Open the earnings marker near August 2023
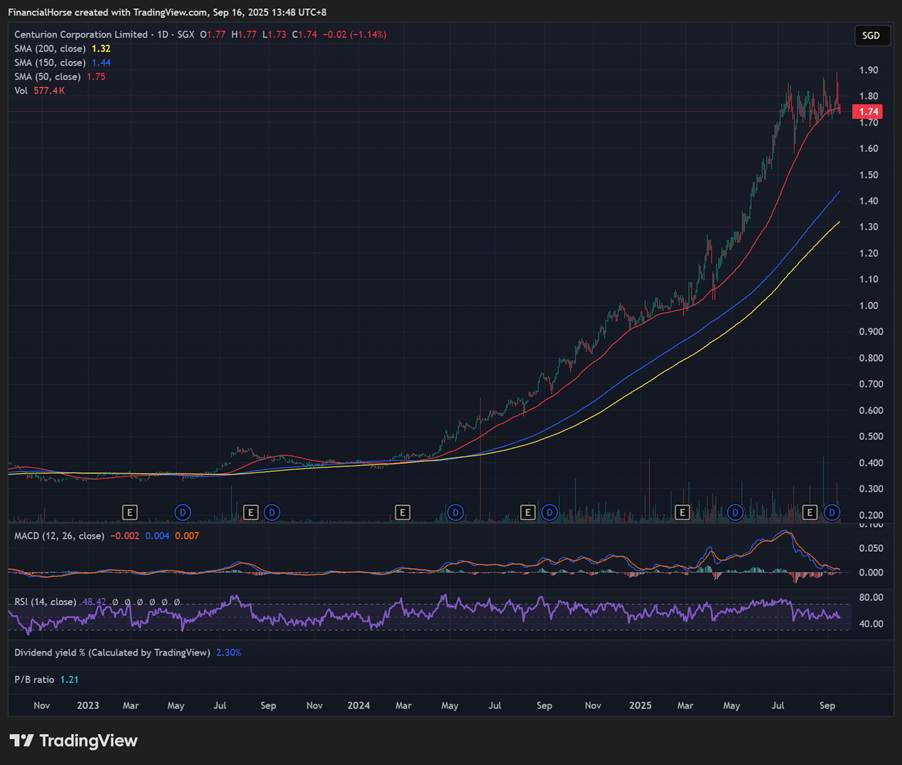Screen dimensions: 902x765 coord(250,512)
